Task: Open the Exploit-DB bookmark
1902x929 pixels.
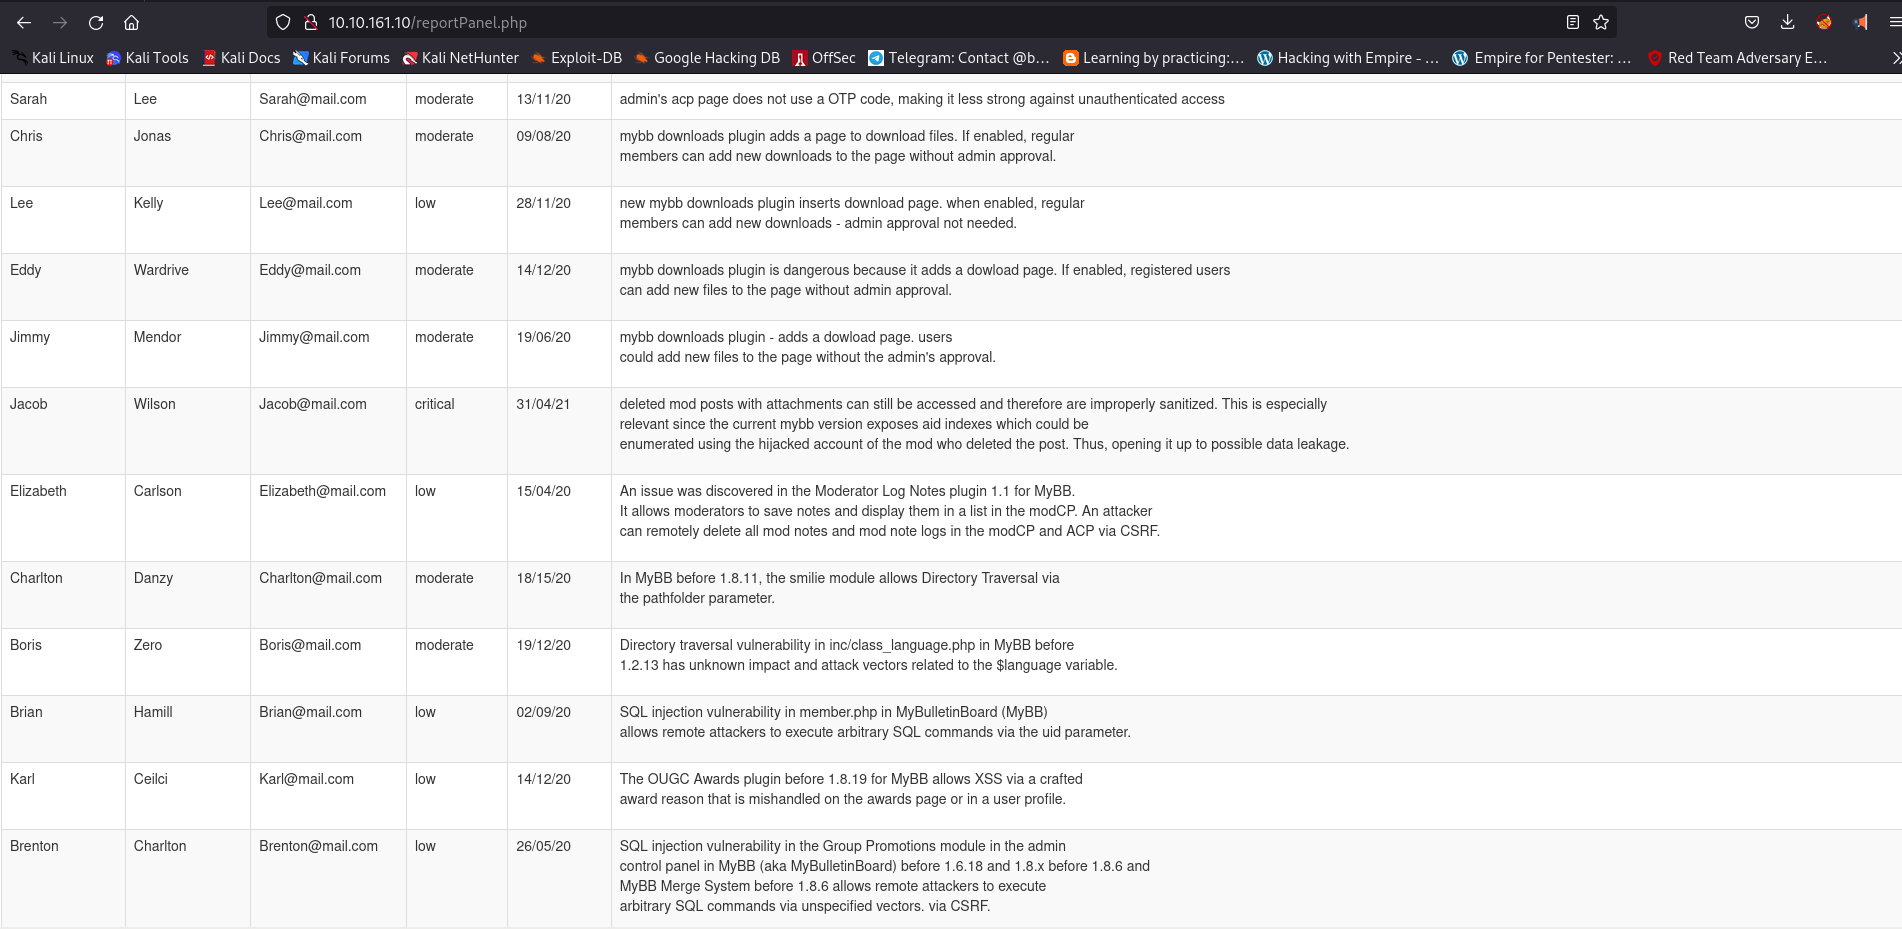Action: 576,58
